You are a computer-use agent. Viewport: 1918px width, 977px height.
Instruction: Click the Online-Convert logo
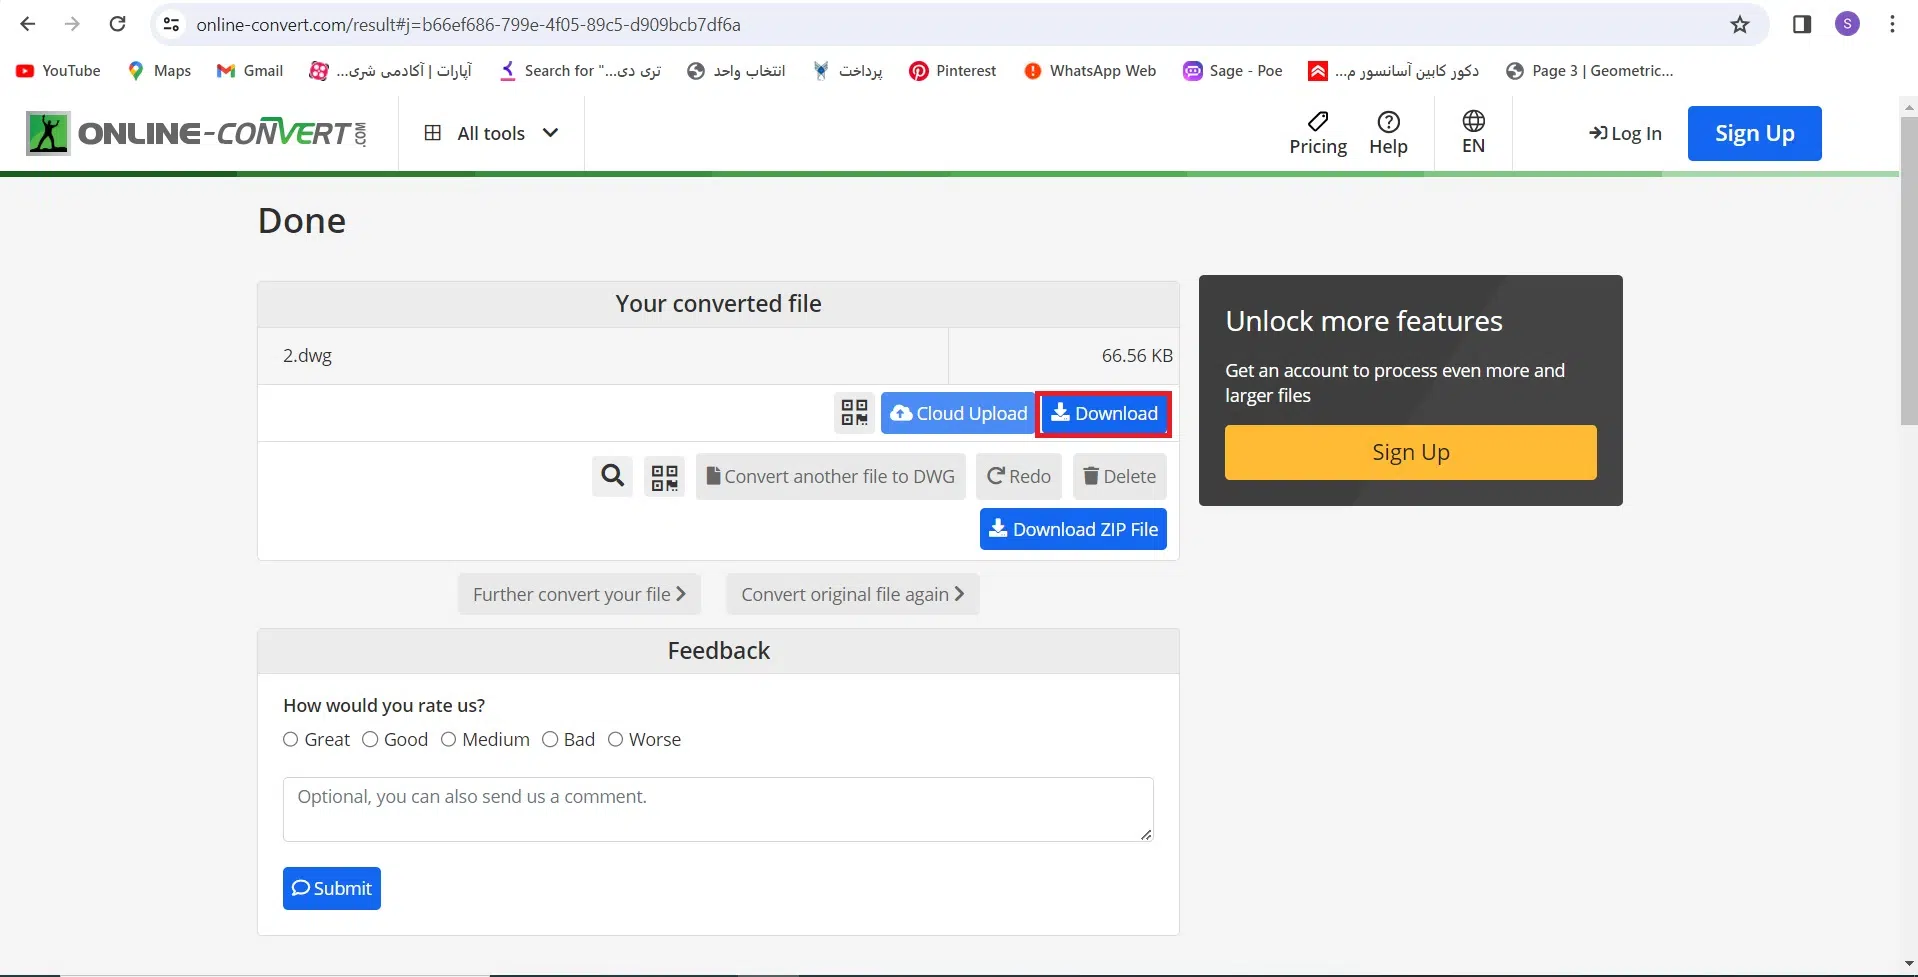pos(197,133)
